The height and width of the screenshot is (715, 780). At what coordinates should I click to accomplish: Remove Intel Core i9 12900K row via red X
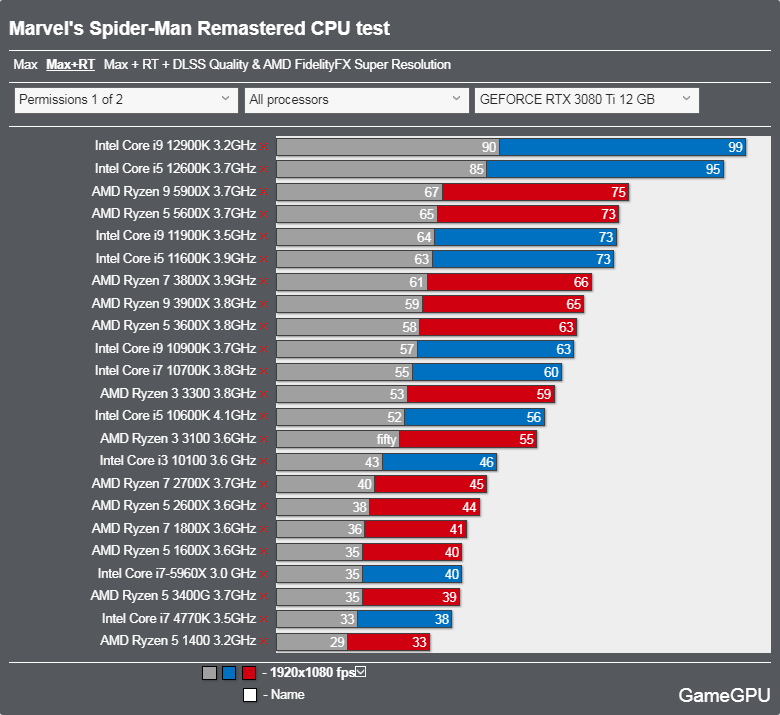264,147
